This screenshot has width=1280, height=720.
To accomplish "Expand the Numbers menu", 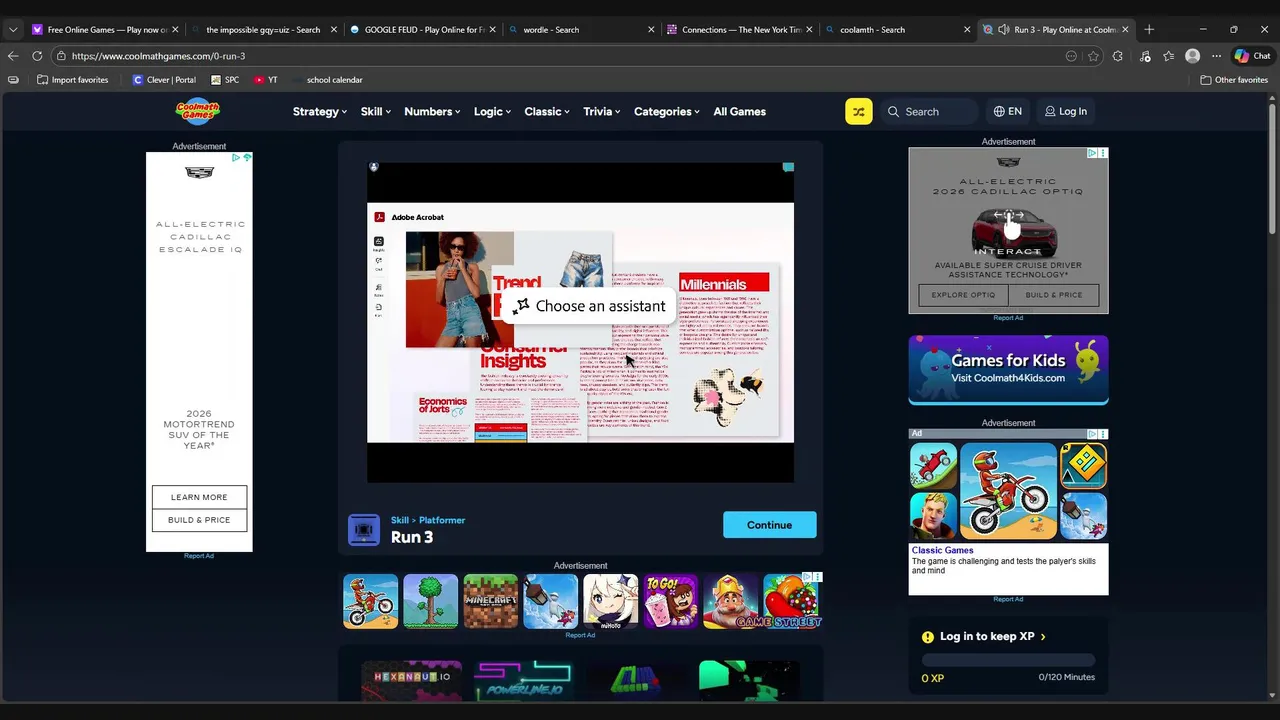I will pyautogui.click(x=432, y=111).
